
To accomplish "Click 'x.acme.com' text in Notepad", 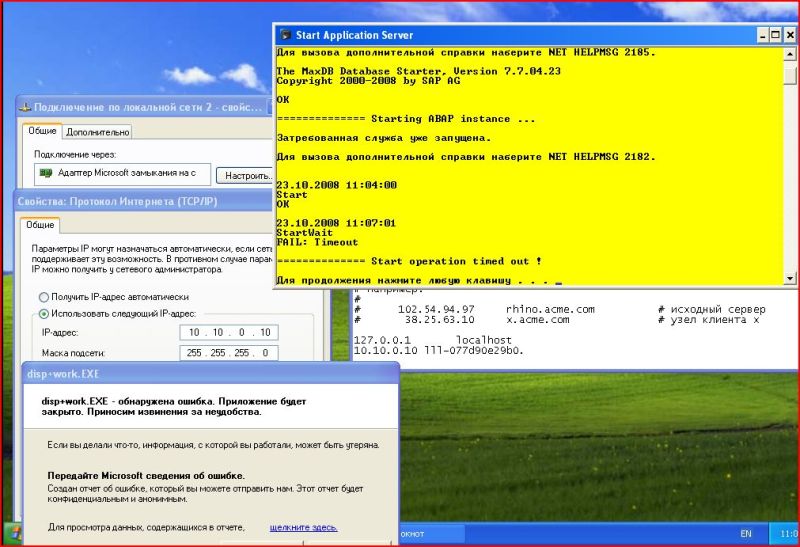I will (537, 320).
